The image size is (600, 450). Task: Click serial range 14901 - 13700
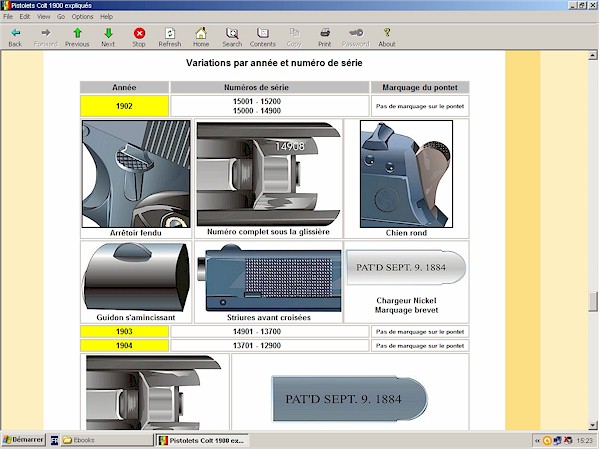(257, 331)
